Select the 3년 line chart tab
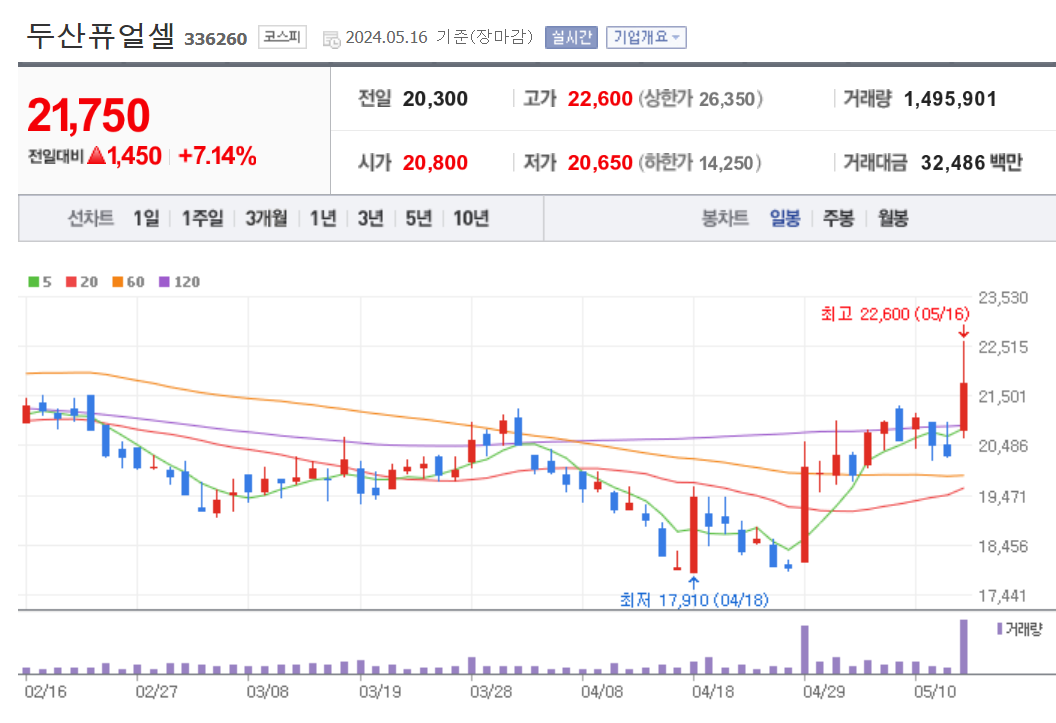Screen dimensions: 1056x723 click(370, 218)
